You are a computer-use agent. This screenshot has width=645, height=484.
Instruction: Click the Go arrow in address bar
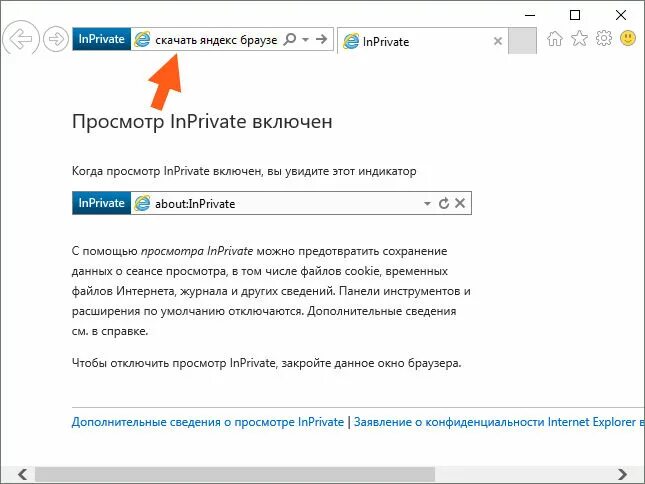[x=322, y=39]
